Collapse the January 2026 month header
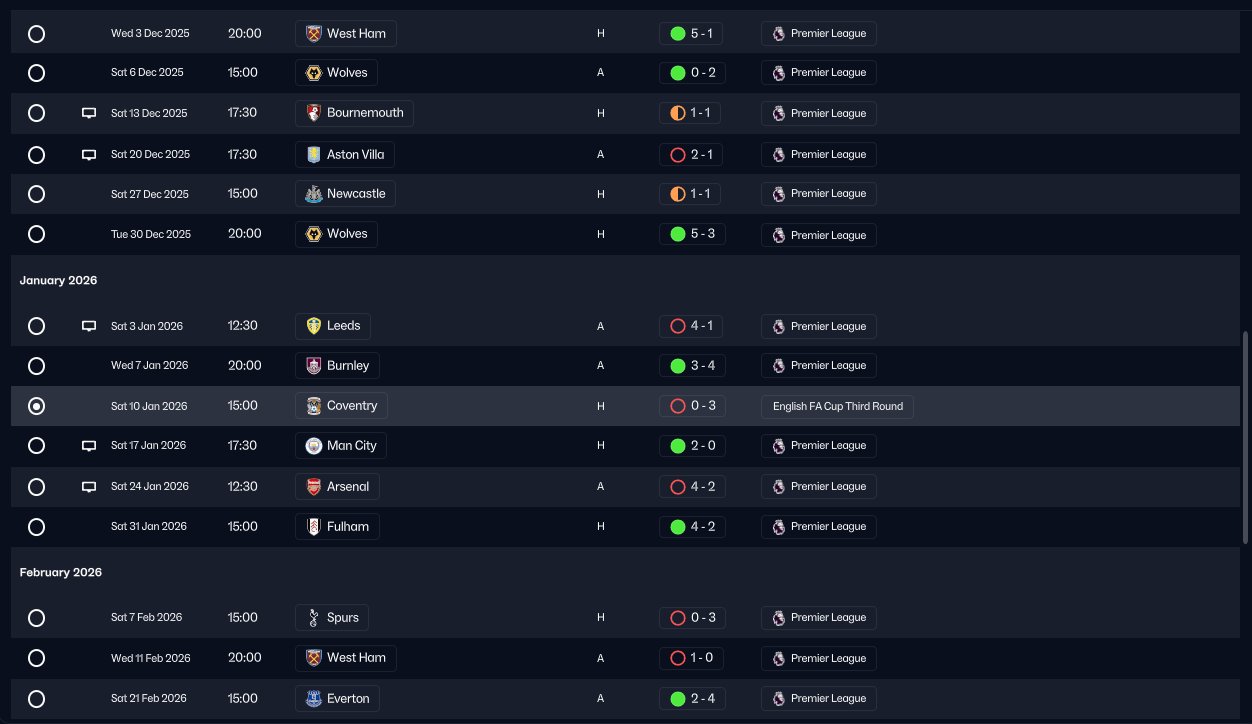 [58, 281]
